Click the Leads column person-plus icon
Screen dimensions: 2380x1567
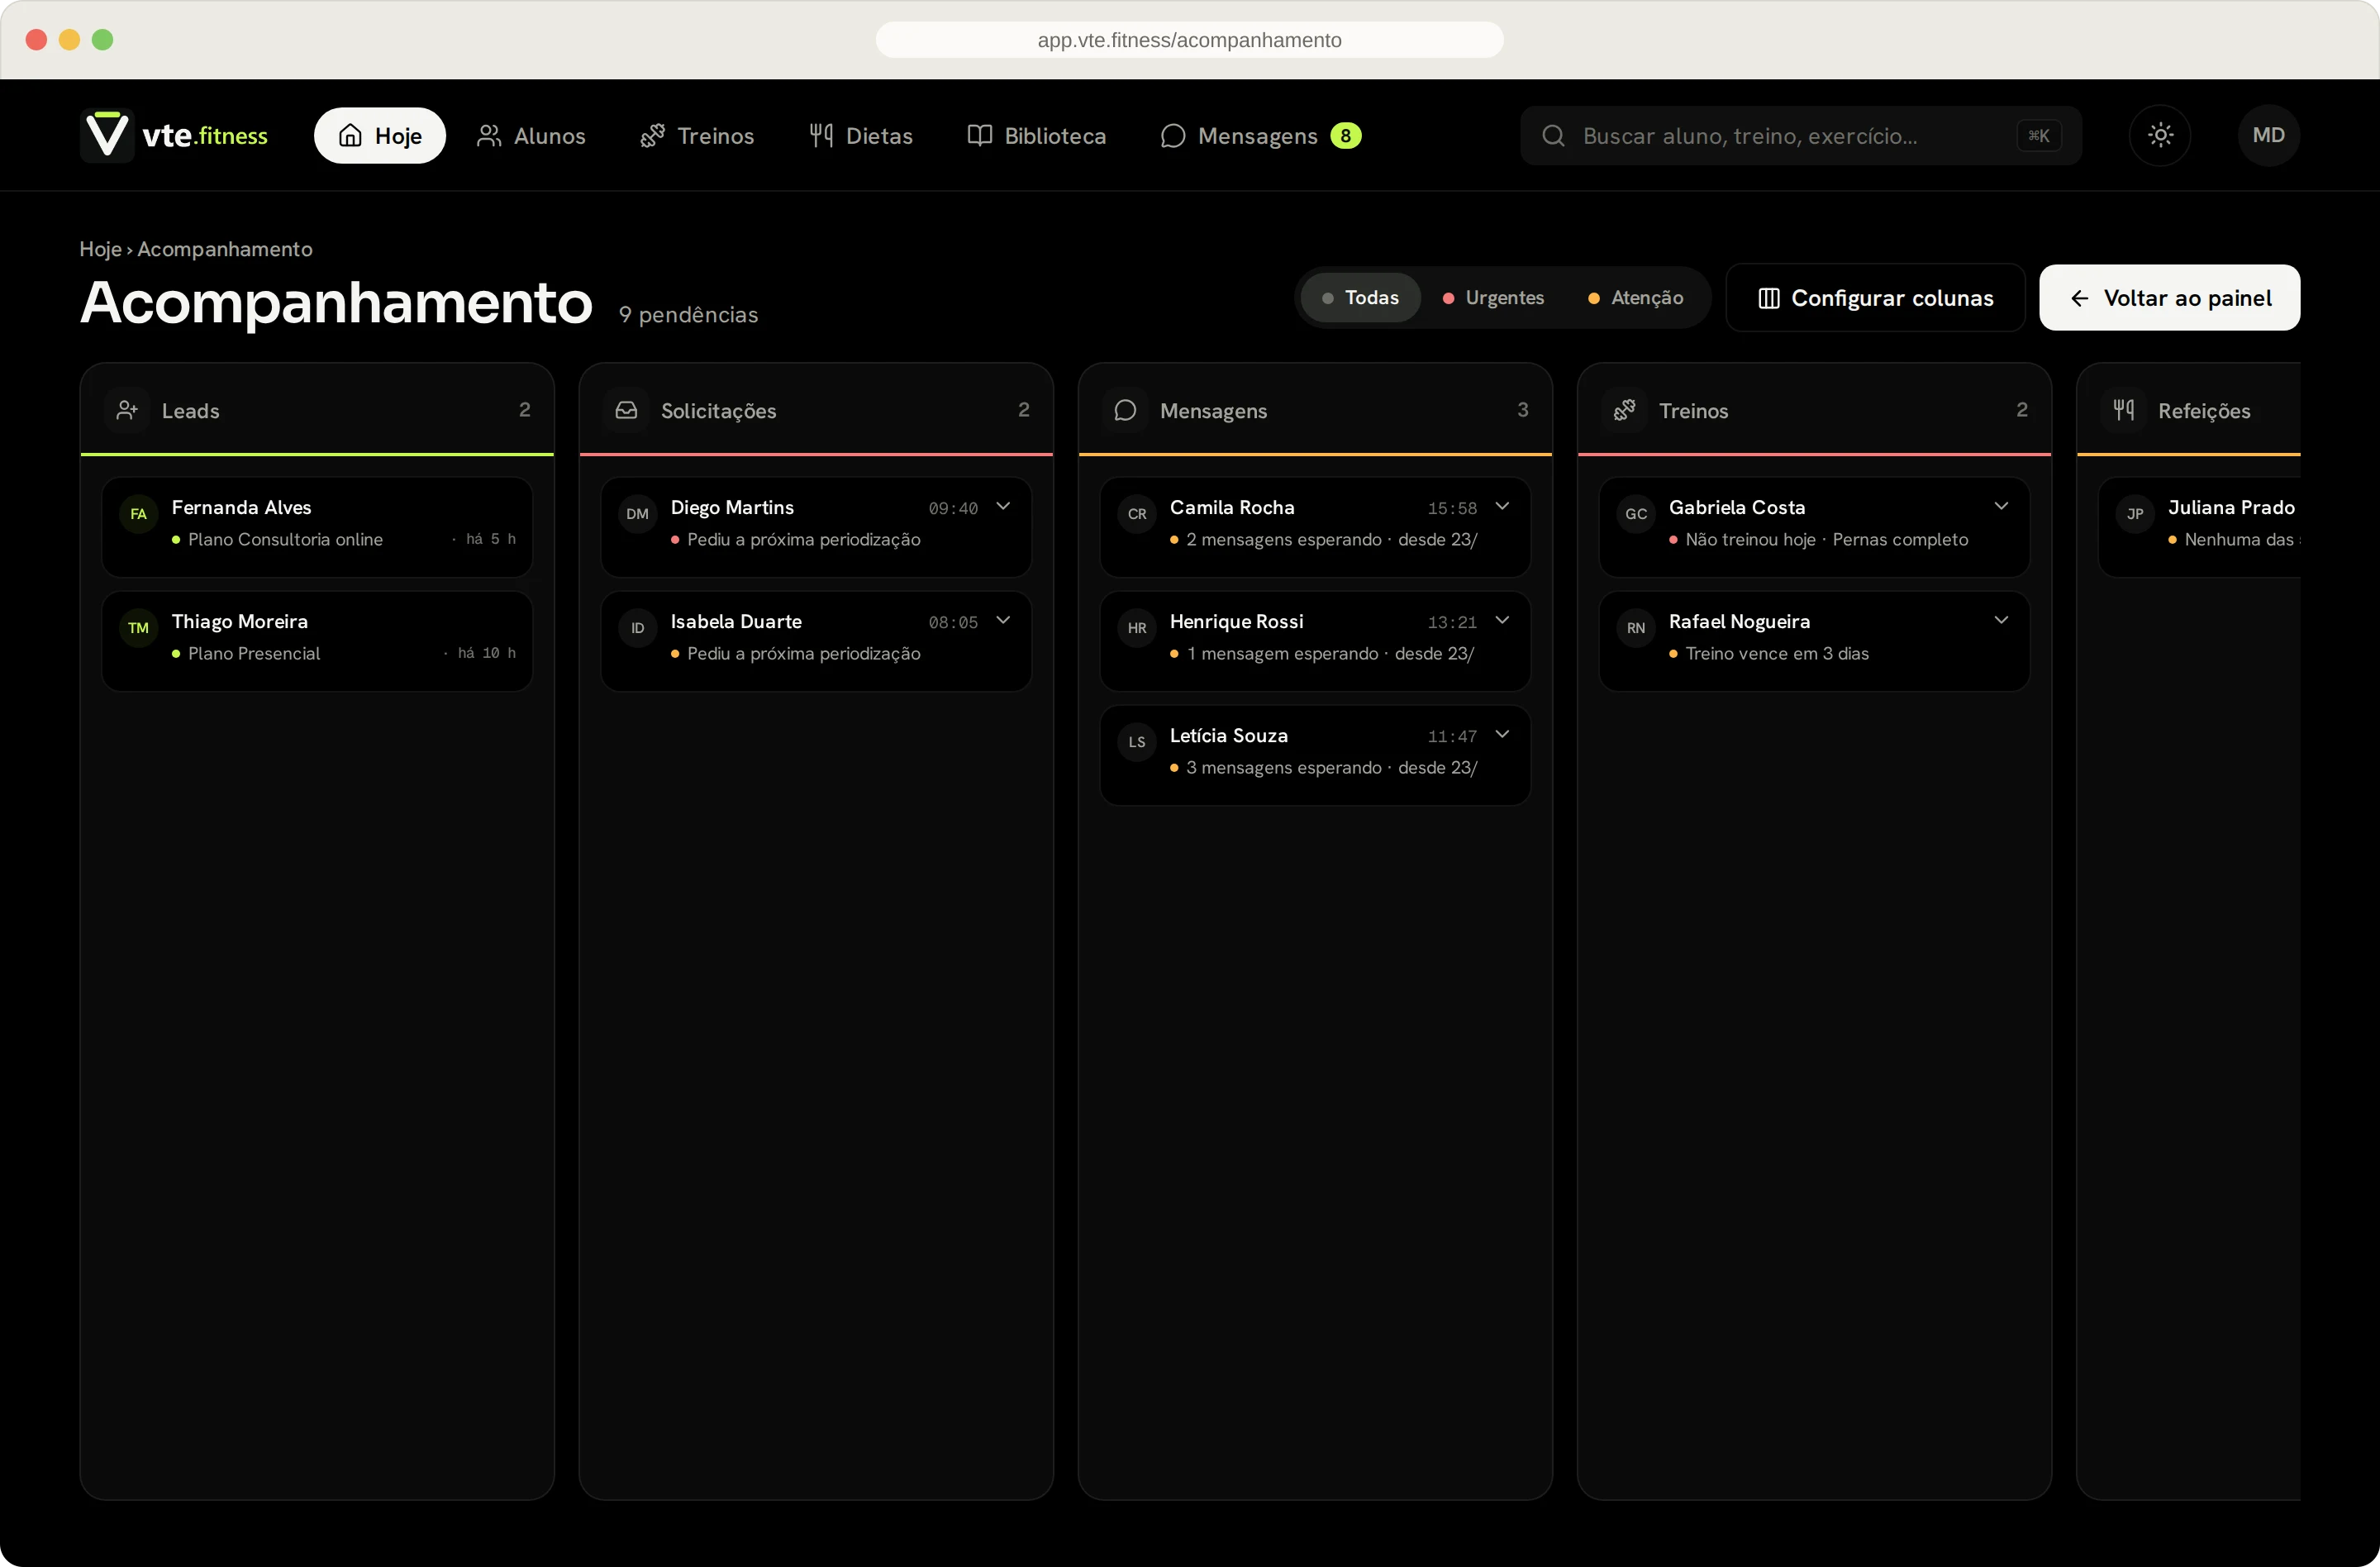[127, 410]
